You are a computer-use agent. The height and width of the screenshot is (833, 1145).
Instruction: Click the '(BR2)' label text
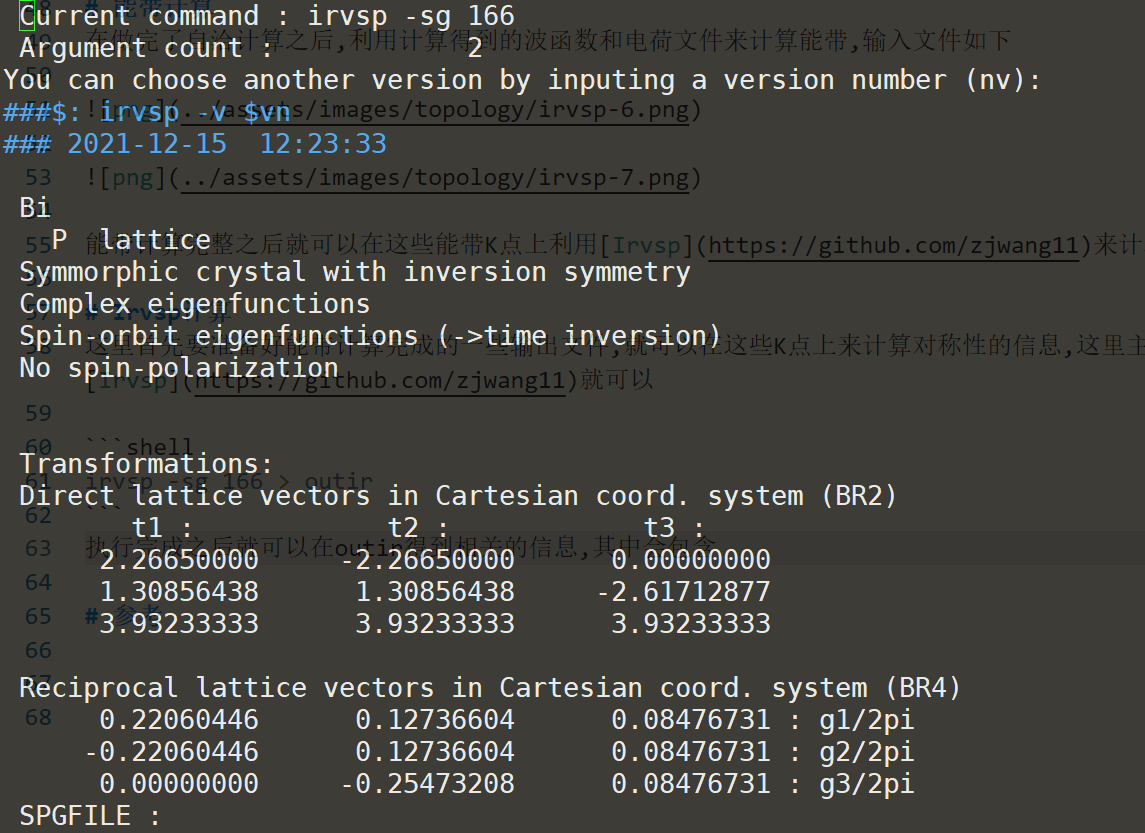[x=859, y=496]
